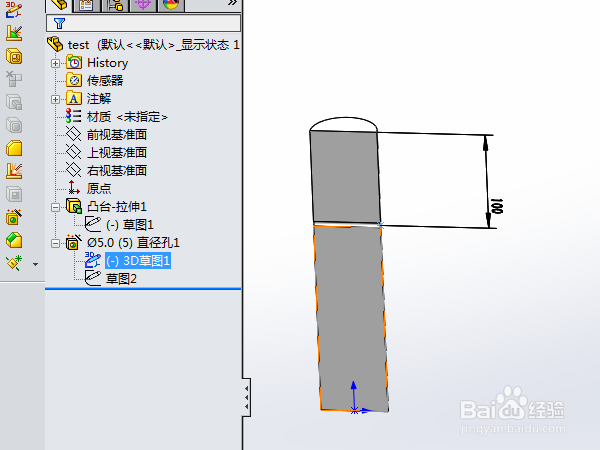Image resolution: width=600 pixels, height=450 pixels.
Task: Click the rapid sketch icon in toolbar
Action: pos(14,171)
